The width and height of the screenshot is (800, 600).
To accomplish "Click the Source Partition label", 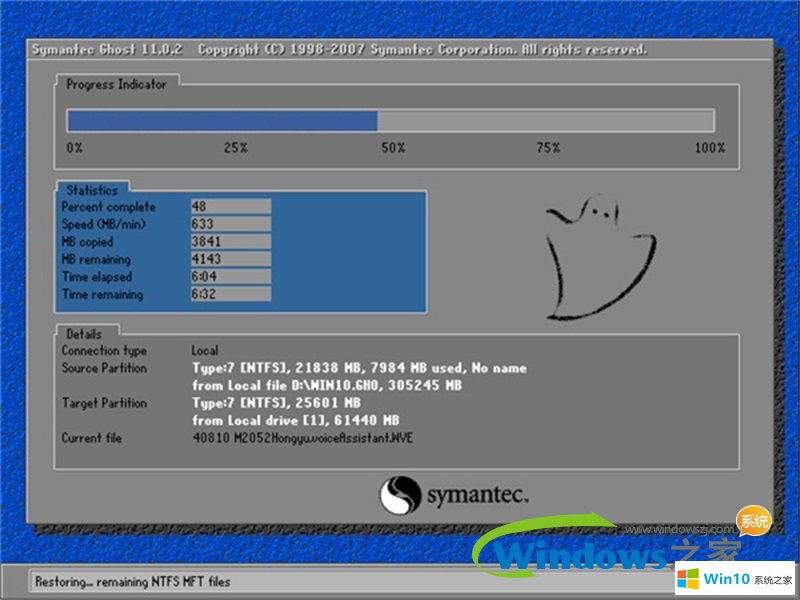I will point(104,368).
